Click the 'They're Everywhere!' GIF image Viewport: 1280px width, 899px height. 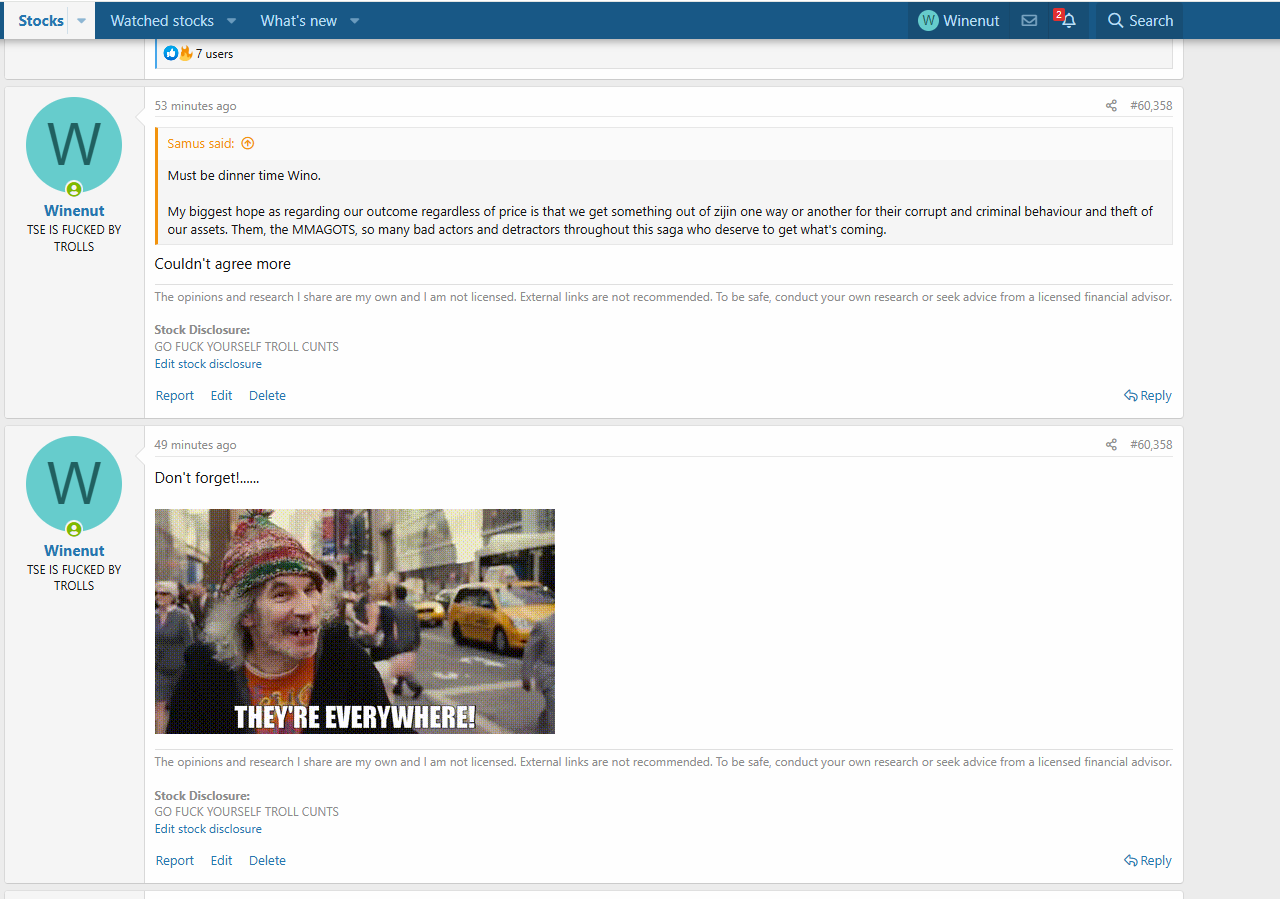coord(355,621)
